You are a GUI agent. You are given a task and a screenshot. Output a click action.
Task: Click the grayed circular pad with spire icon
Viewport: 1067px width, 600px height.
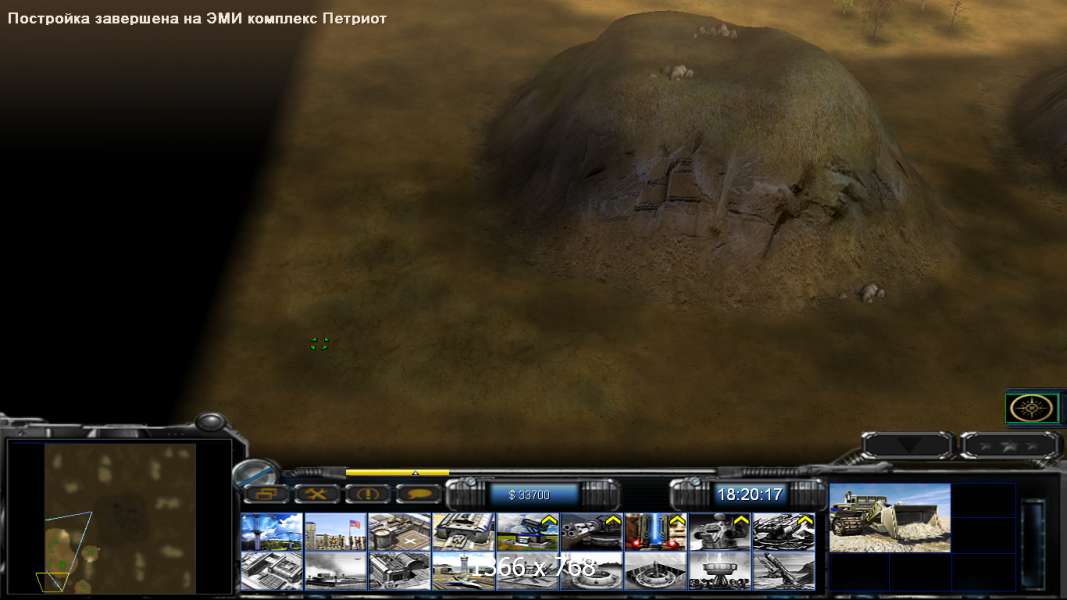click(x=655, y=570)
